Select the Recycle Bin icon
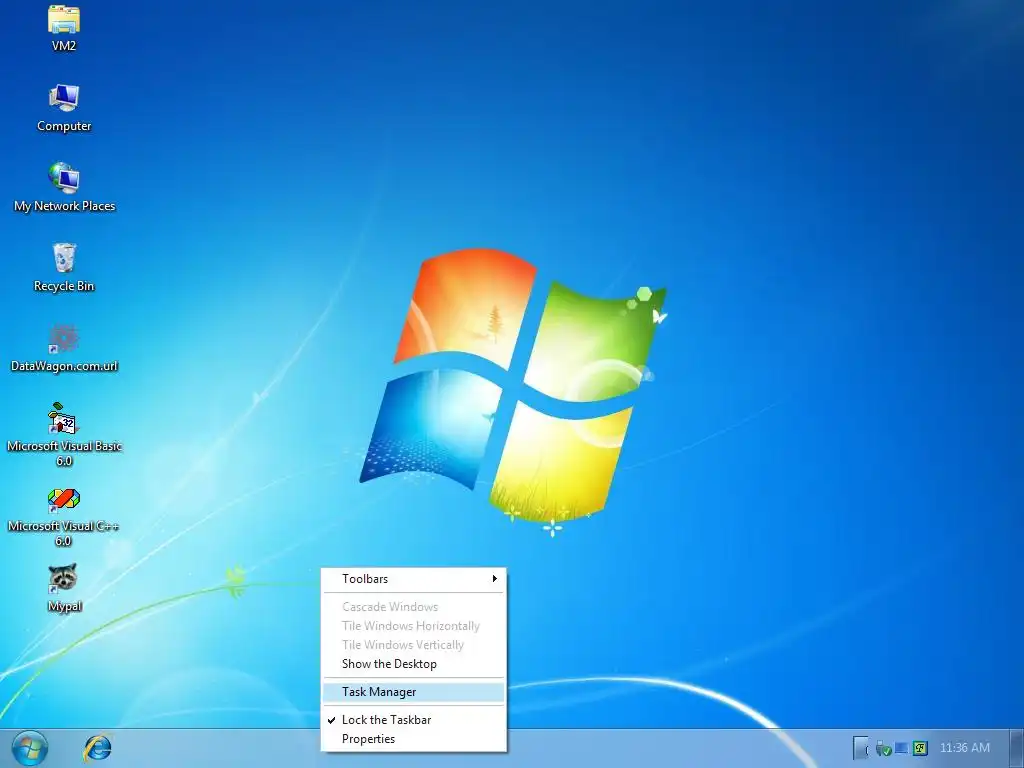Image resolution: width=1024 pixels, height=768 pixels. pos(63,258)
